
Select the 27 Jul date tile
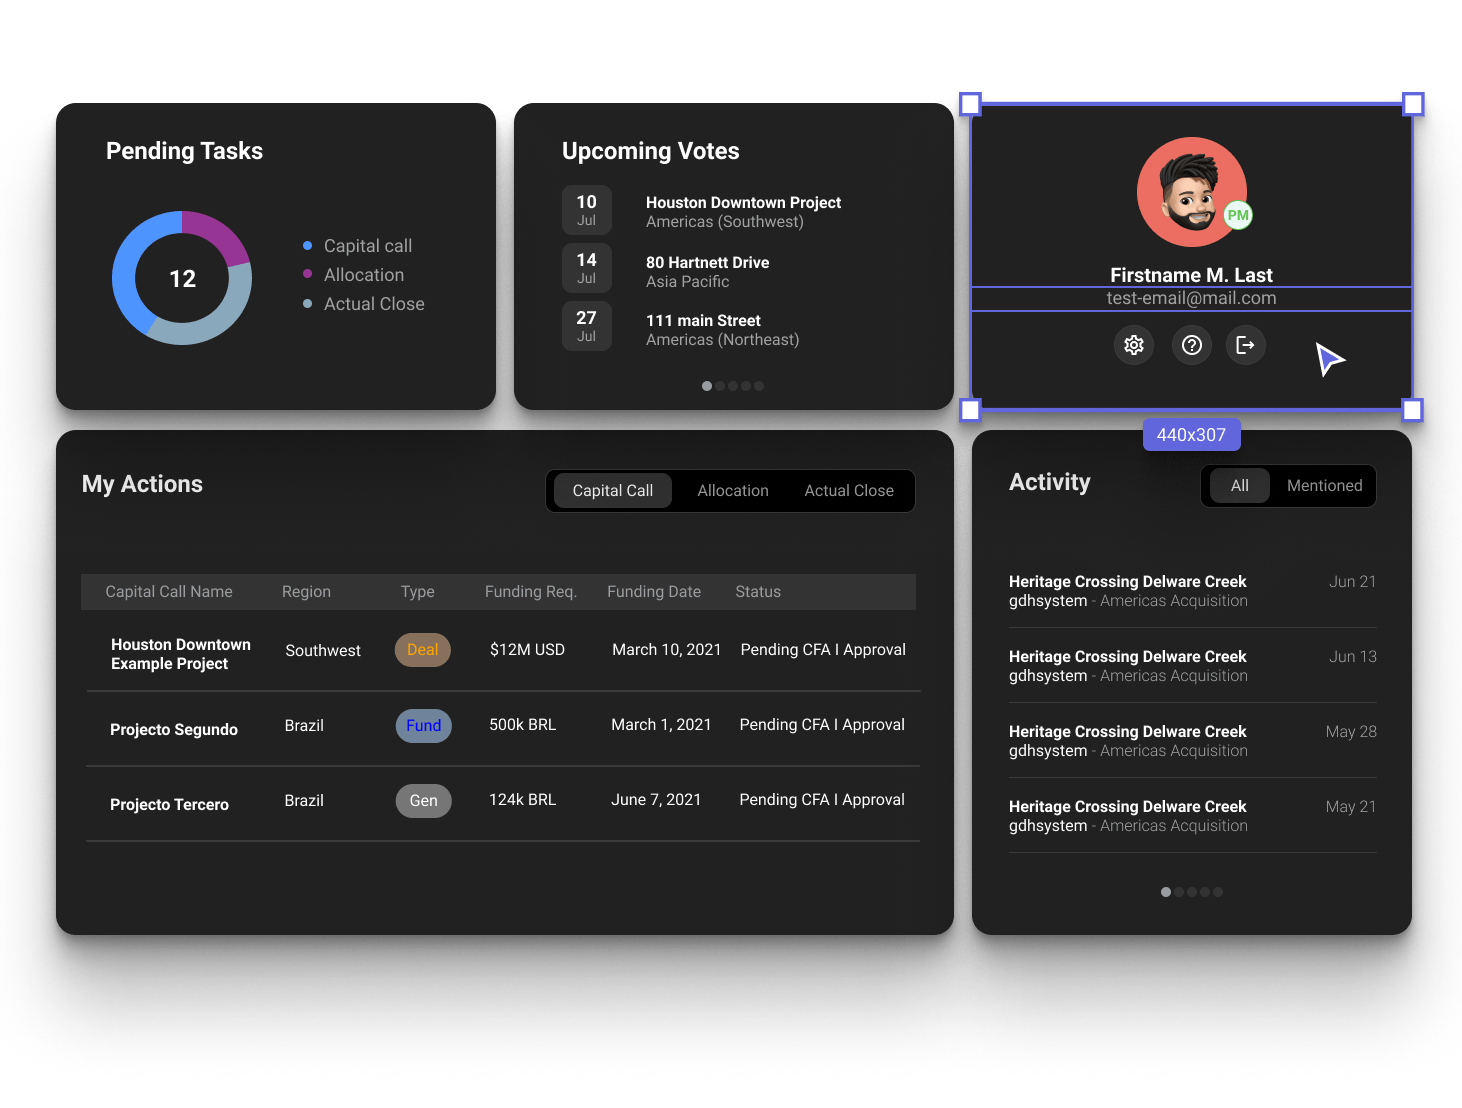(587, 326)
